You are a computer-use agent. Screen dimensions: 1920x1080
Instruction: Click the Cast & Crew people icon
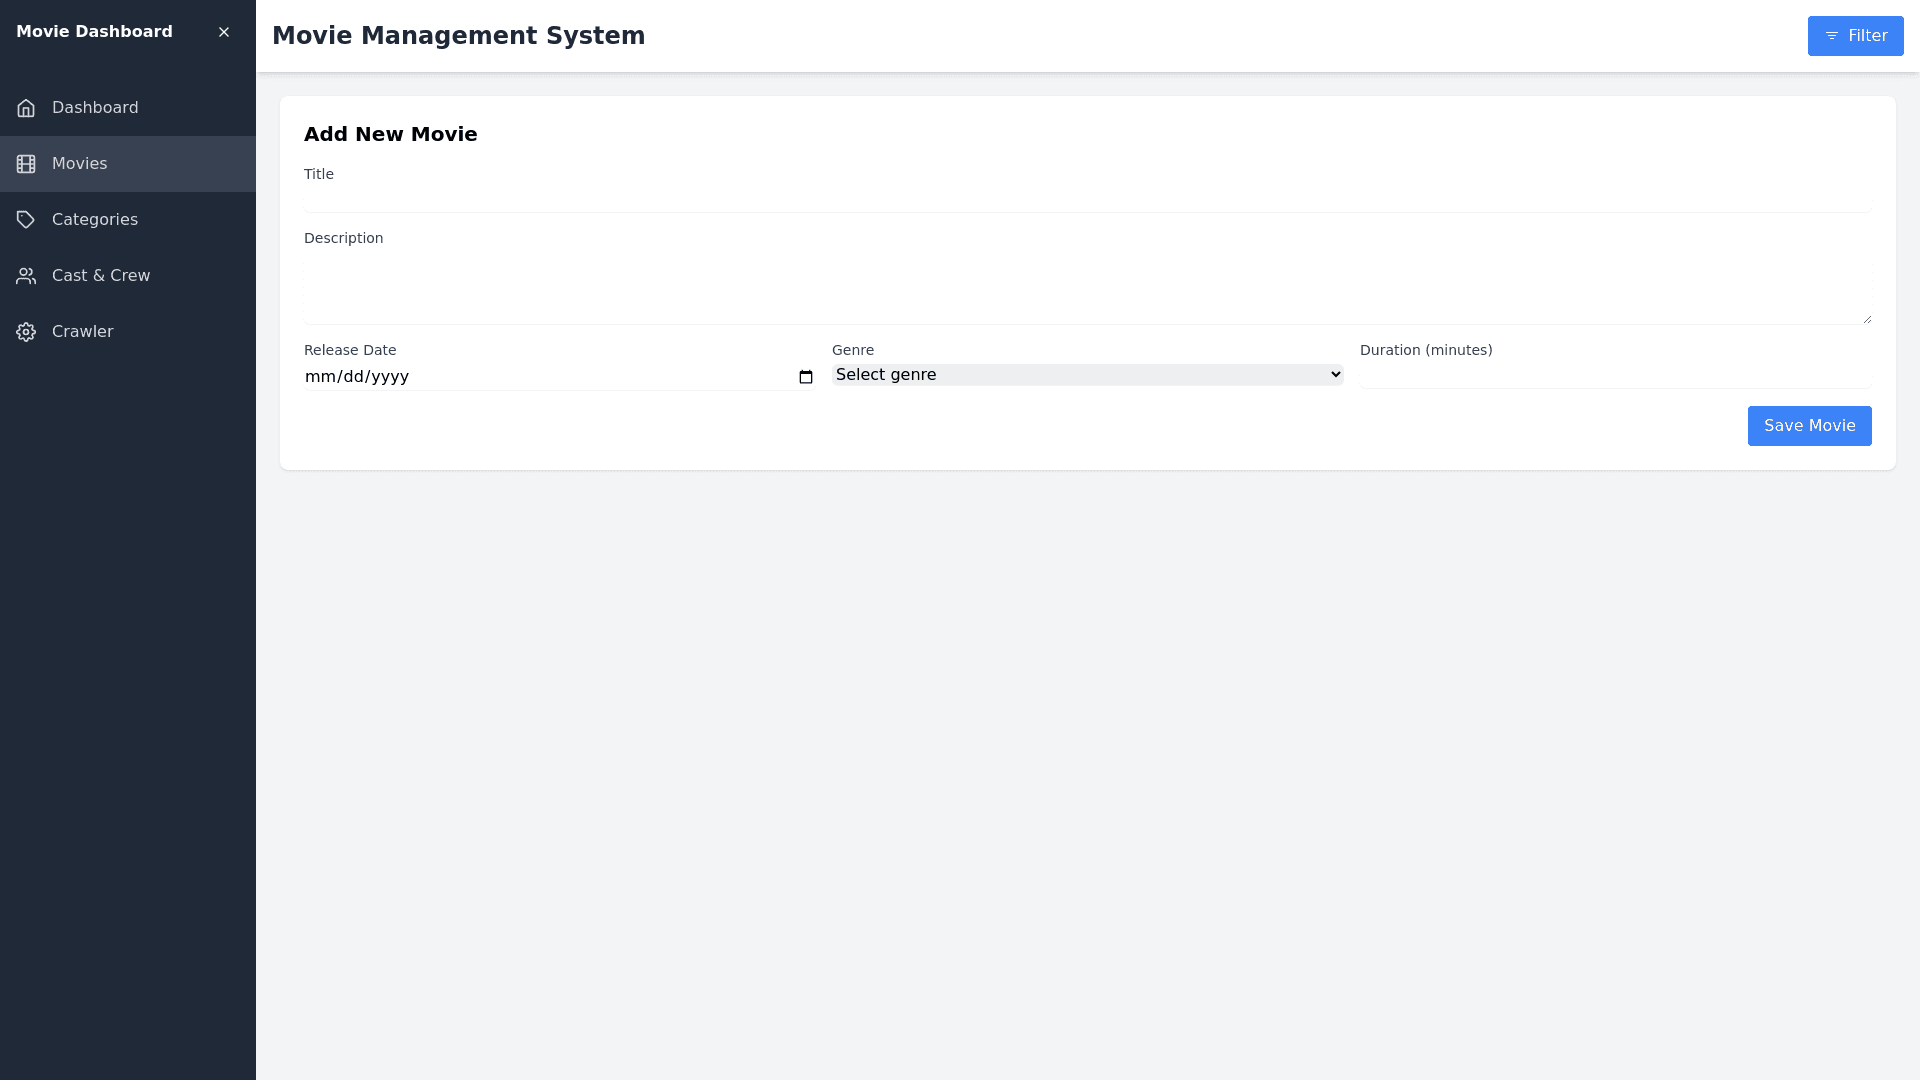pos(26,276)
